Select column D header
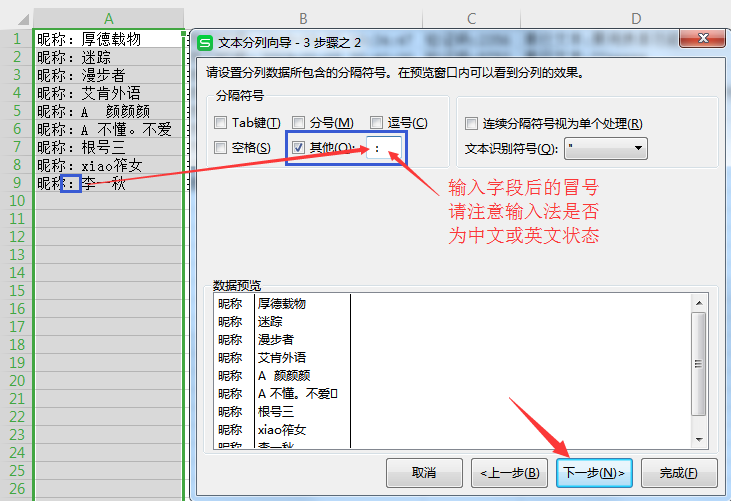This screenshot has height=501, width=731. click(x=636, y=19)
